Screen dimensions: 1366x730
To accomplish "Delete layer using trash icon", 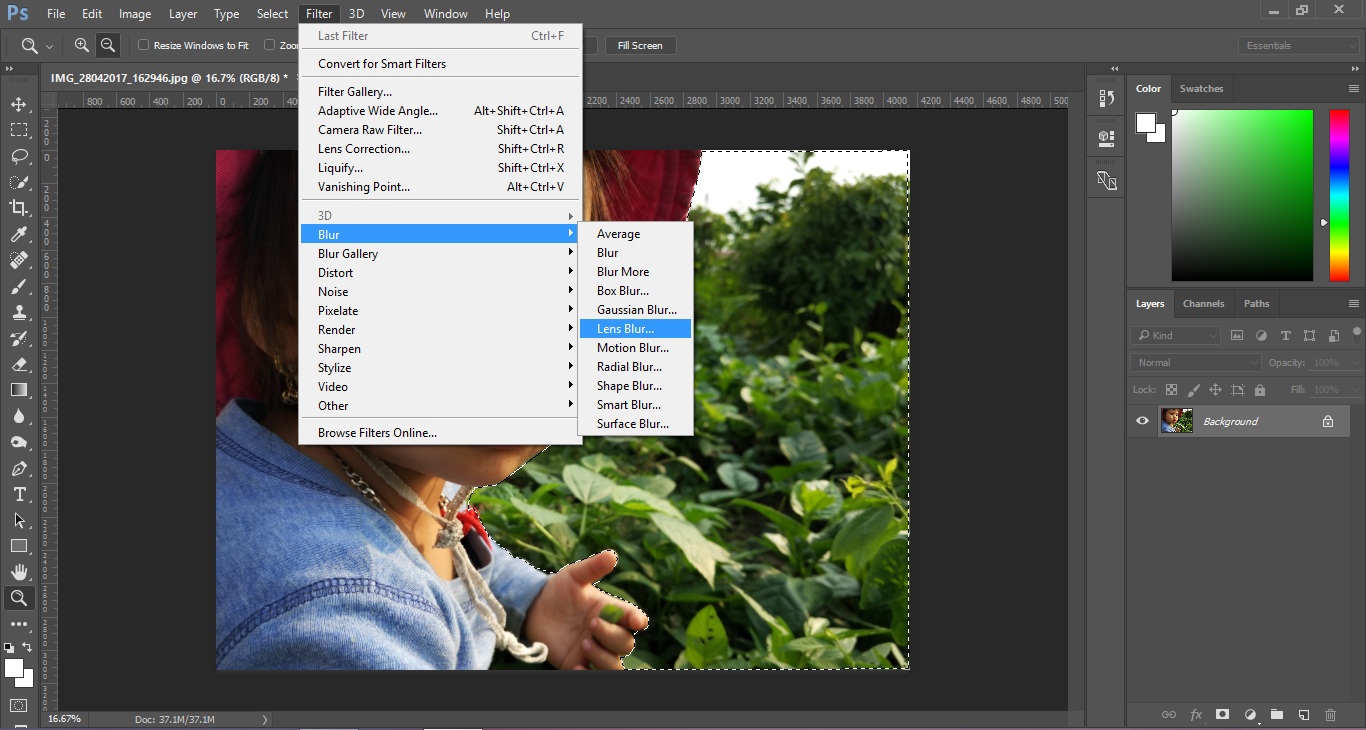I will 1330,715.
